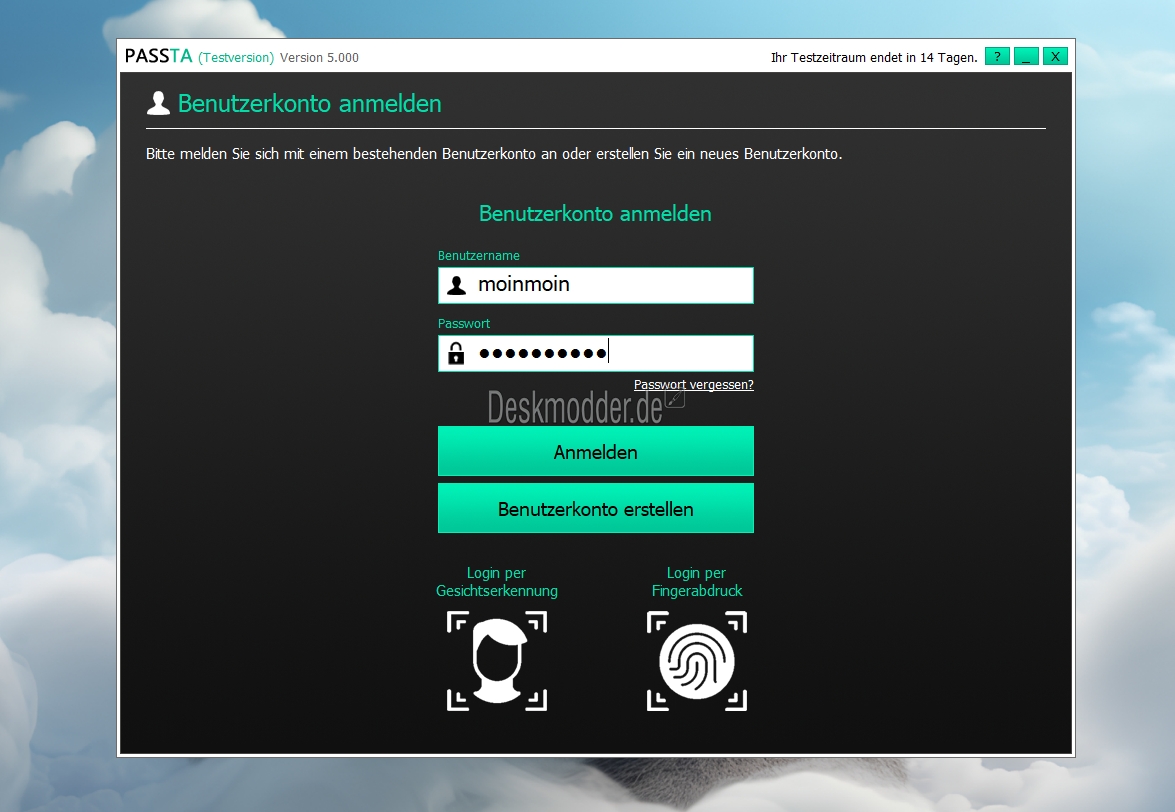1175x812 pixels.
Task: Click the Login per Fingerabdruck label
Action: [697, 582]
